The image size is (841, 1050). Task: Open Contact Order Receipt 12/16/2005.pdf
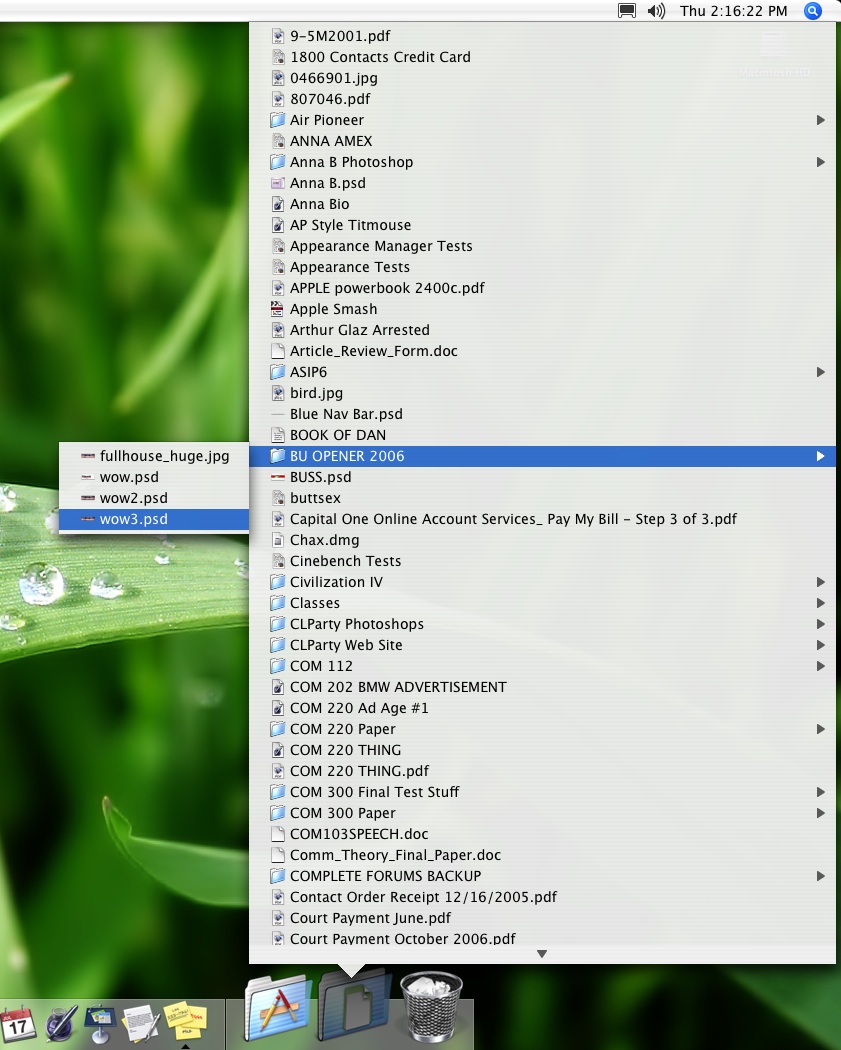pos(542,897)
